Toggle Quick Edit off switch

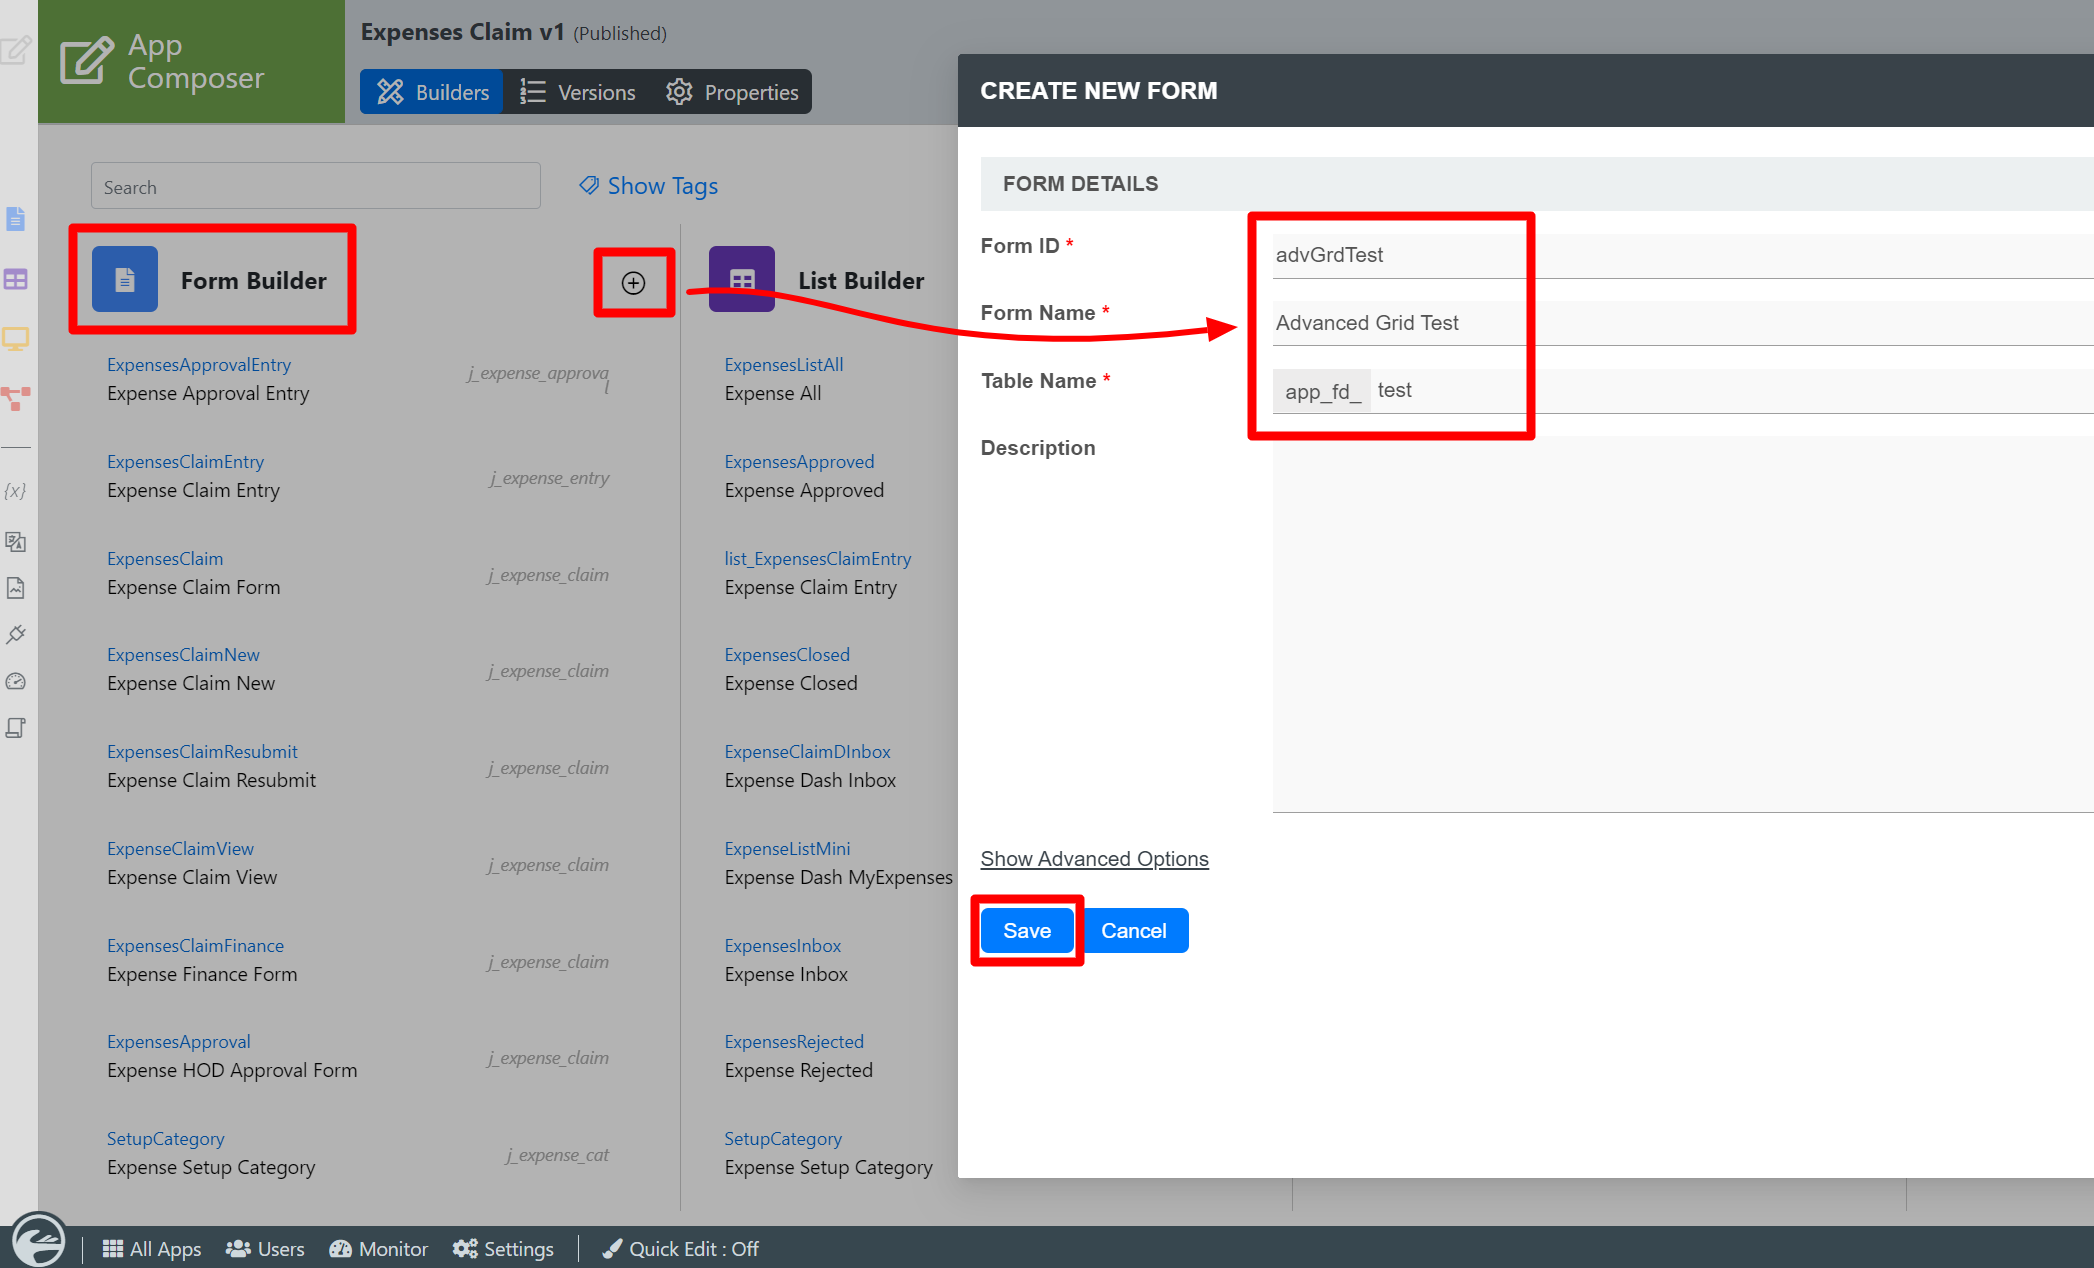pyautogui.click(x=681, y=1249)
